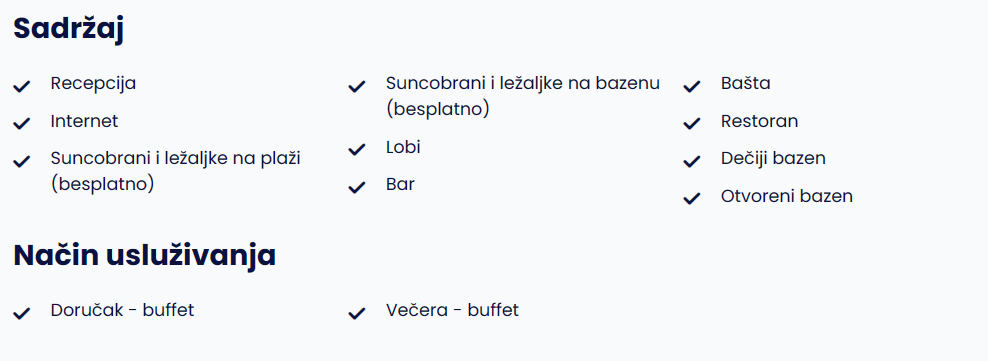Screen dimensions: 988x361
Task: Click the checkmark next to Restoran
Action: click(692, 123)
